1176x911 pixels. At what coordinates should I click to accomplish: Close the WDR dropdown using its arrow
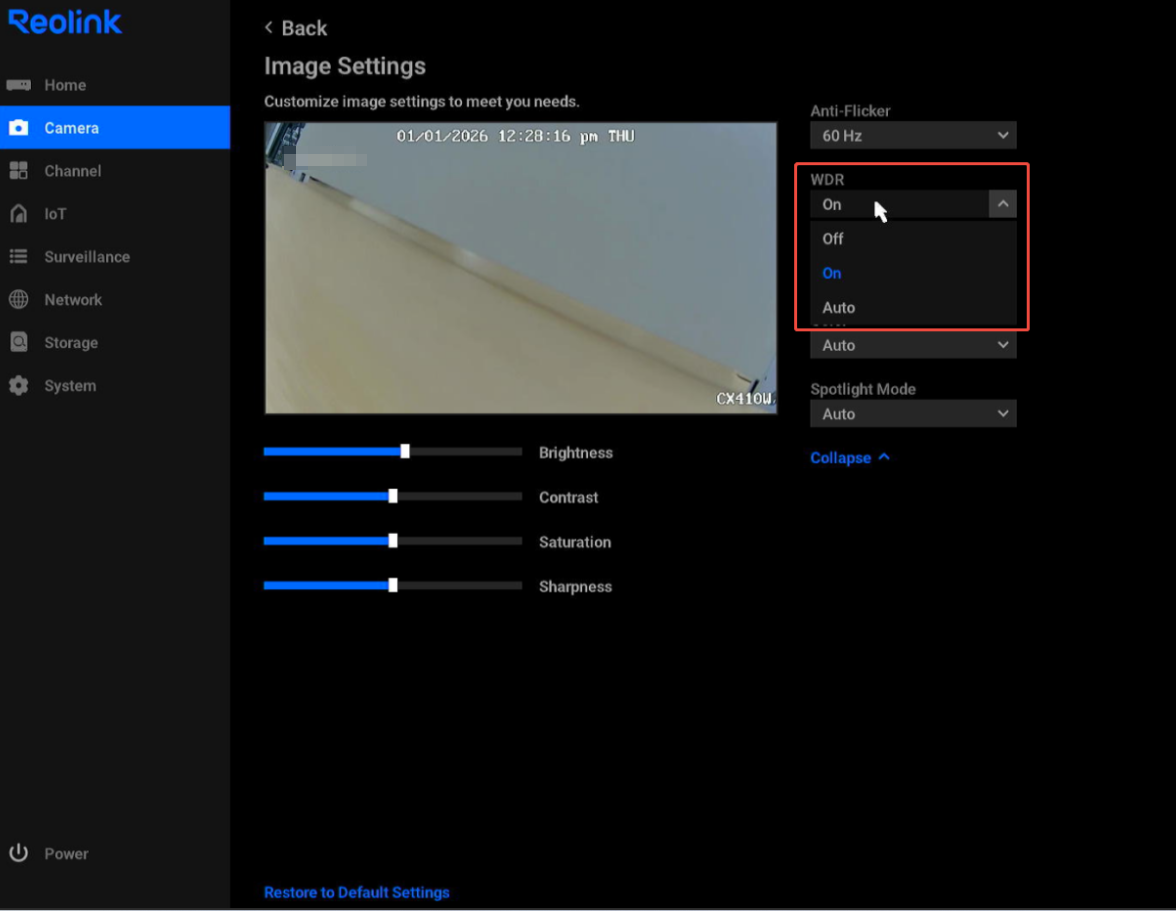[1002, 204]
